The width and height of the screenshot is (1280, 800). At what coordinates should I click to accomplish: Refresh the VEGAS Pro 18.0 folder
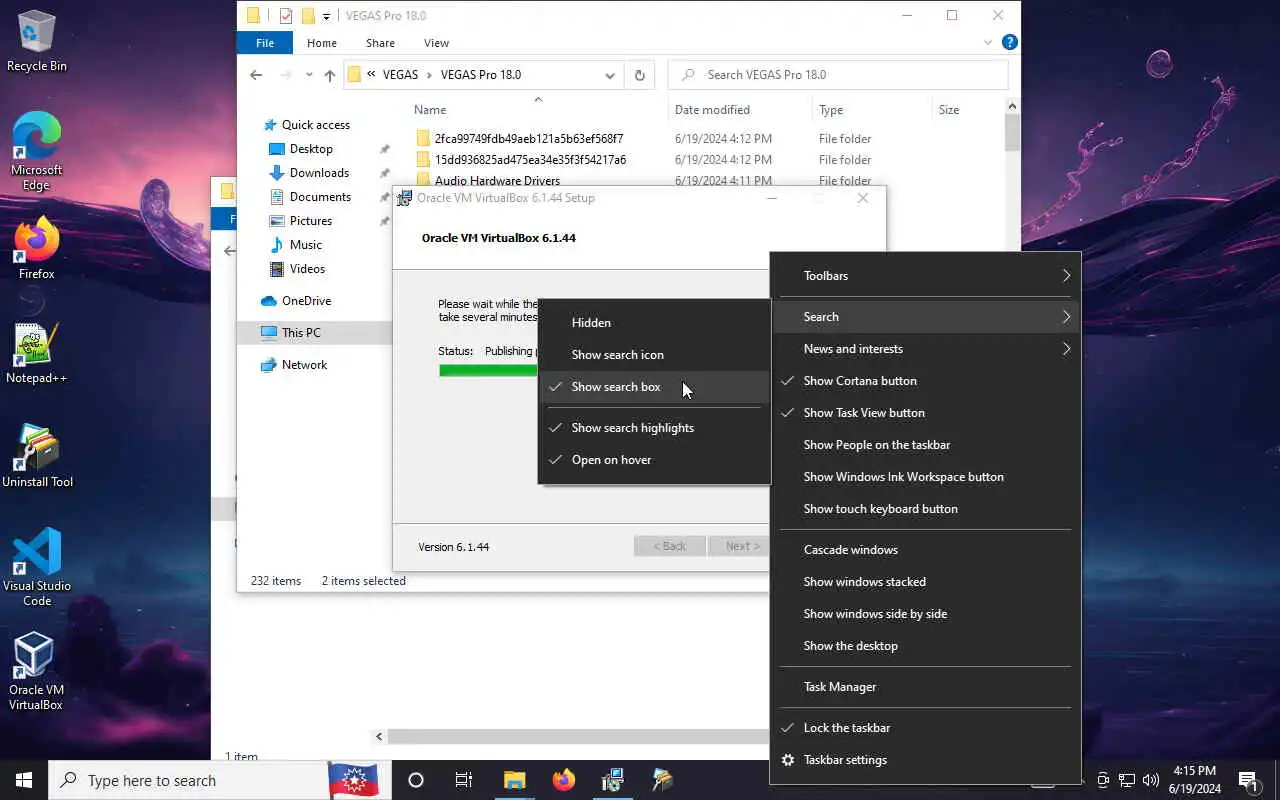click(x=640, y=75)
